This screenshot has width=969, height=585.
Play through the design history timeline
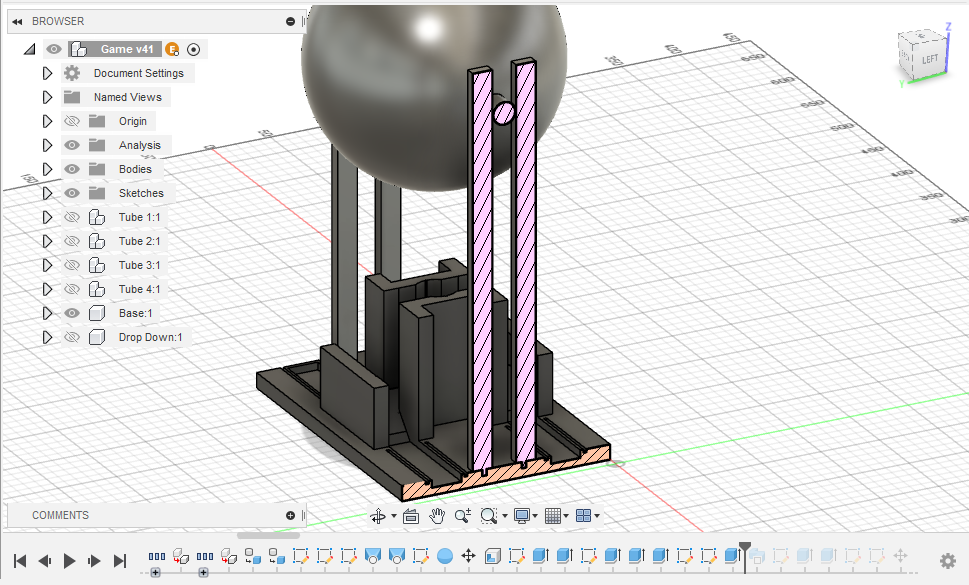(x=68, y=561)
